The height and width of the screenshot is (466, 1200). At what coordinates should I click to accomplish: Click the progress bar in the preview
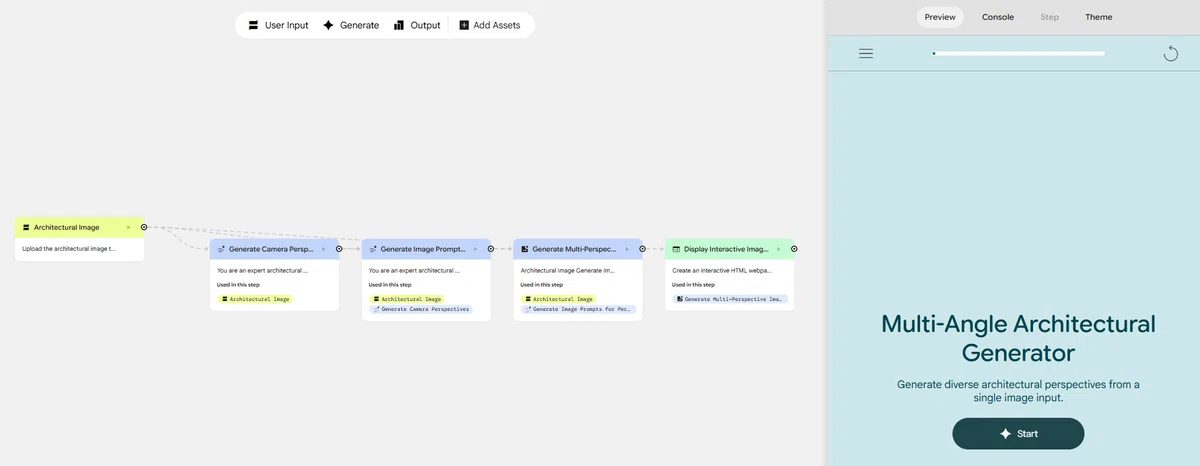pyautogui.click(x=1018, y=53)
